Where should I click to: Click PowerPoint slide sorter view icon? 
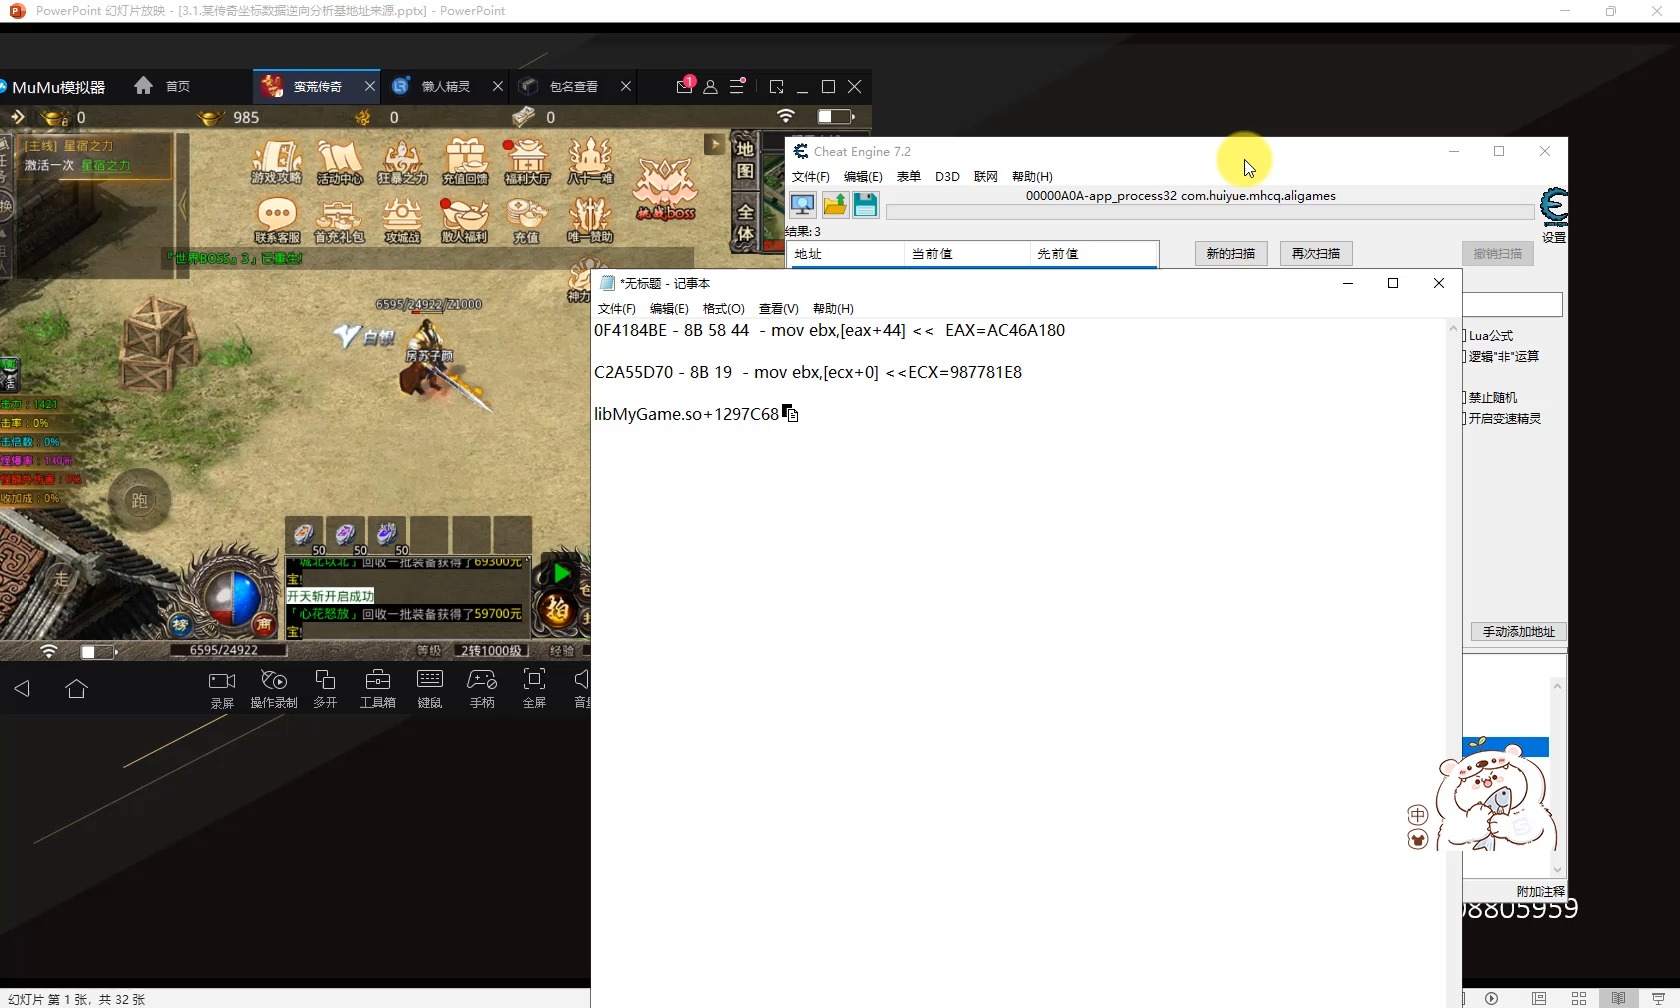coord(1579,998)
